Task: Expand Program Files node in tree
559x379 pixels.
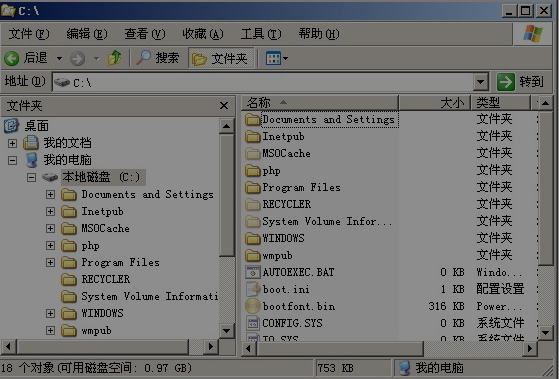Action: pyautogui.click(x=50, y=263)
